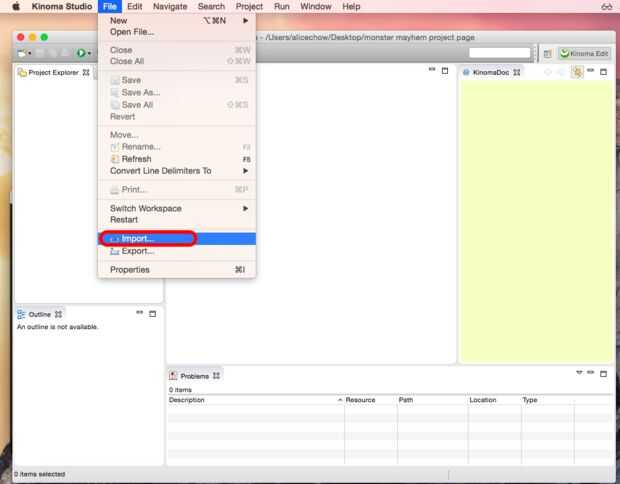
Task: Expand Convert Line Delimiters To submenu
Action: 177,171
